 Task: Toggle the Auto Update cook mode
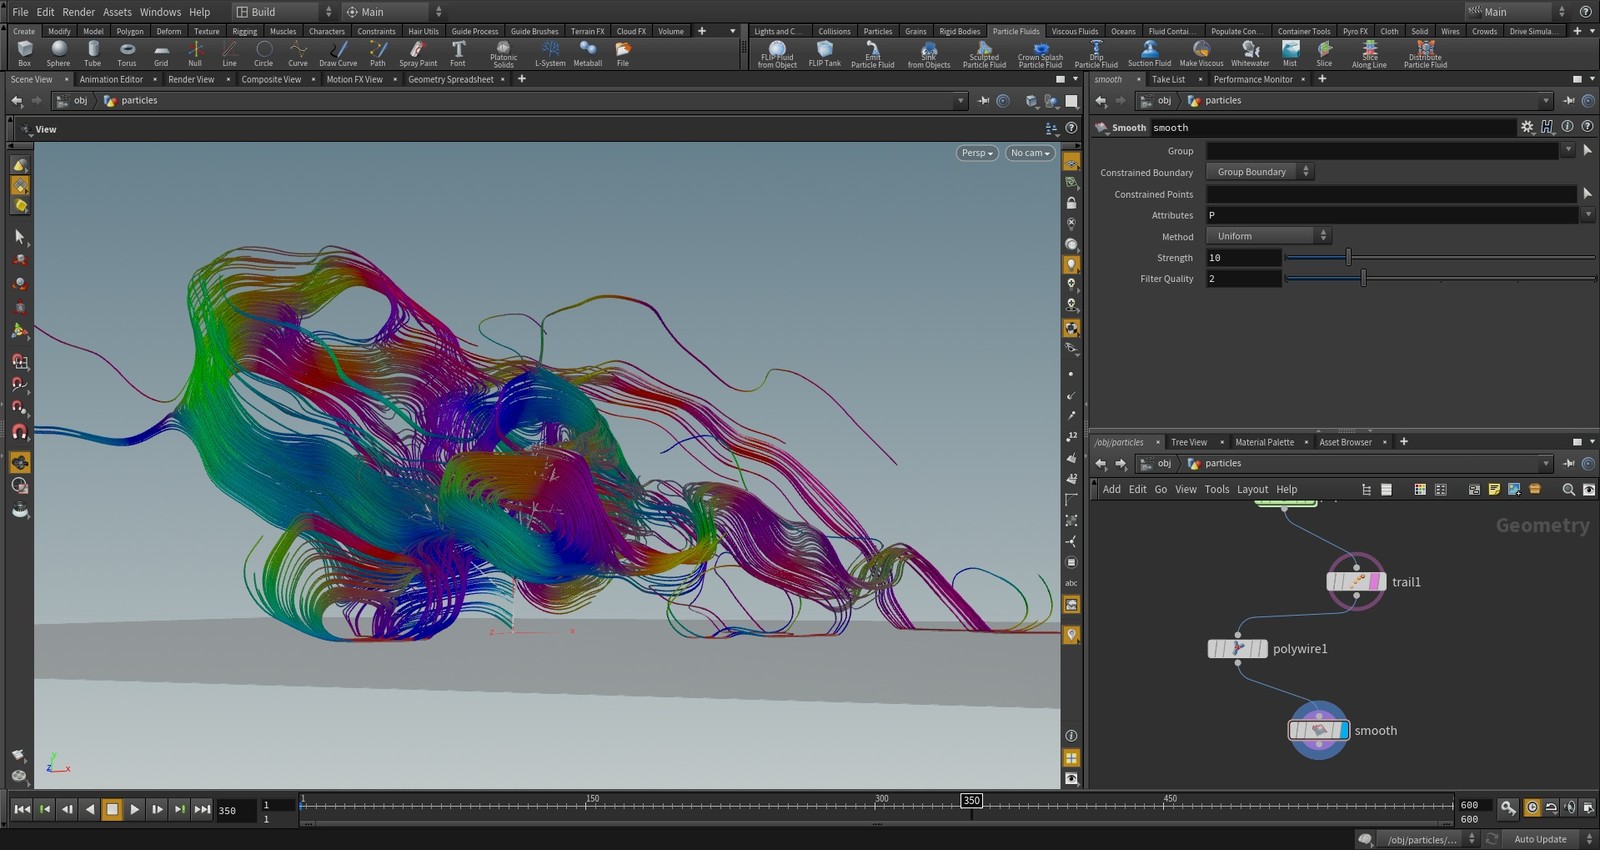[1541, 839]
